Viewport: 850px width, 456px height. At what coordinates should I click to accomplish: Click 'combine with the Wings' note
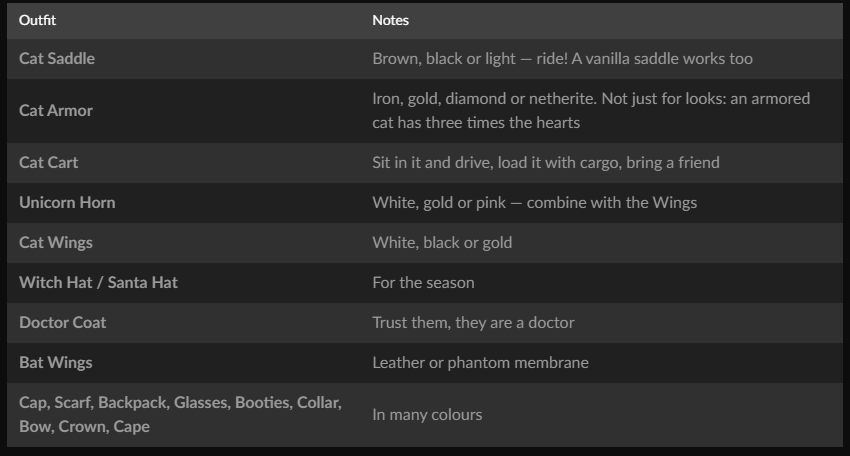(535, 203)
